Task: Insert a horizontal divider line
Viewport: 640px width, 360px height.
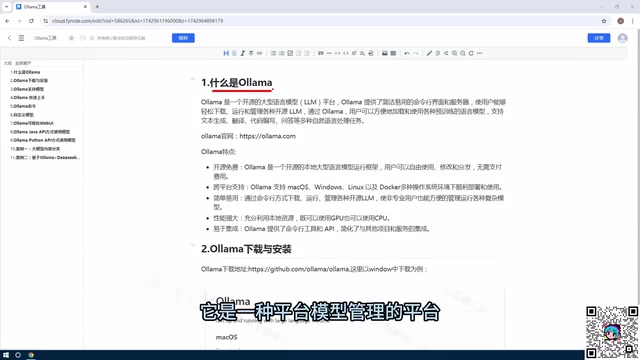Action: [329, 53]
